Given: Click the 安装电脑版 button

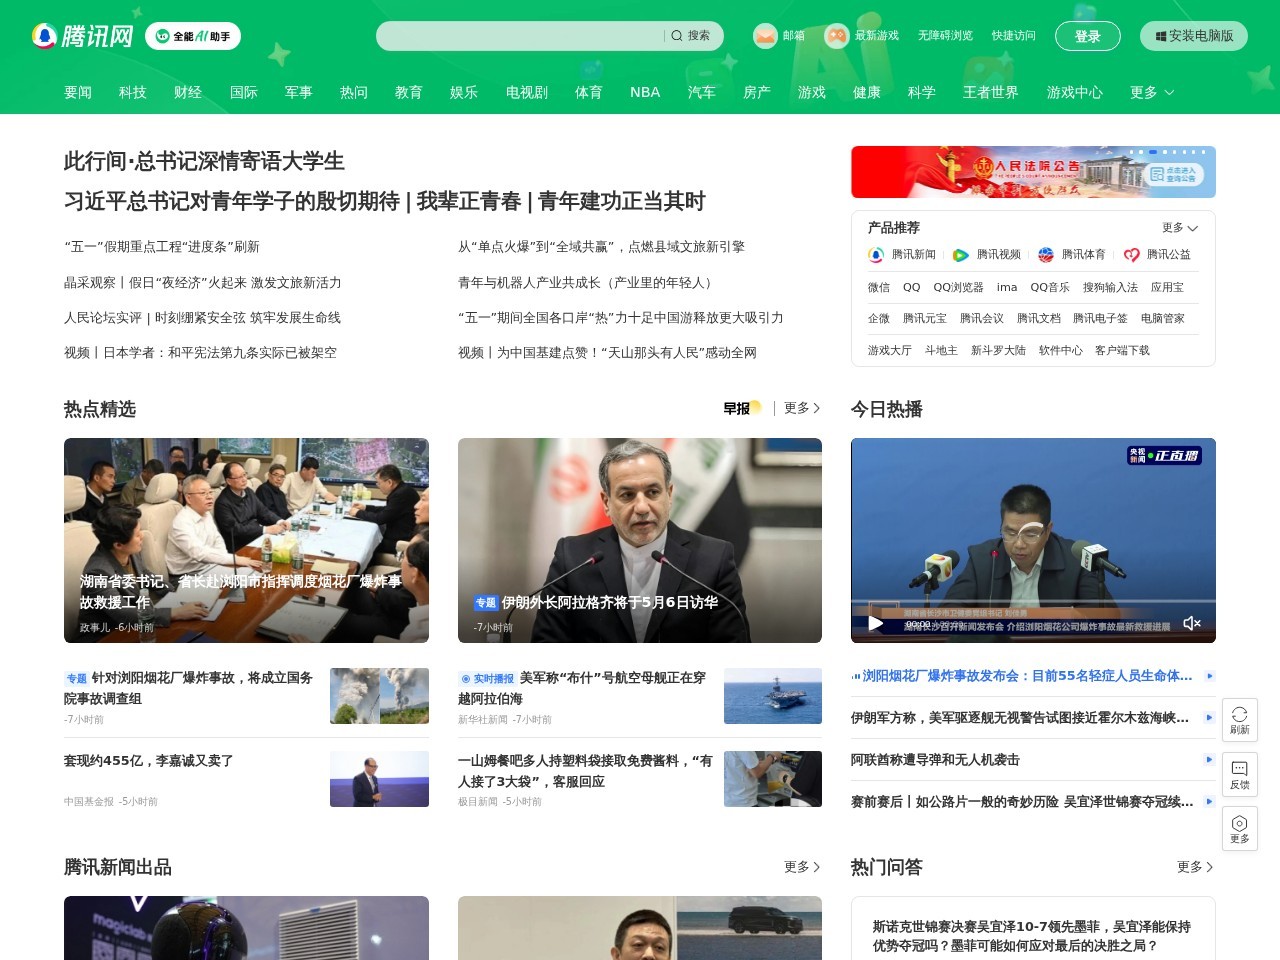Looking at the screenshot, I should (1194, 36).
